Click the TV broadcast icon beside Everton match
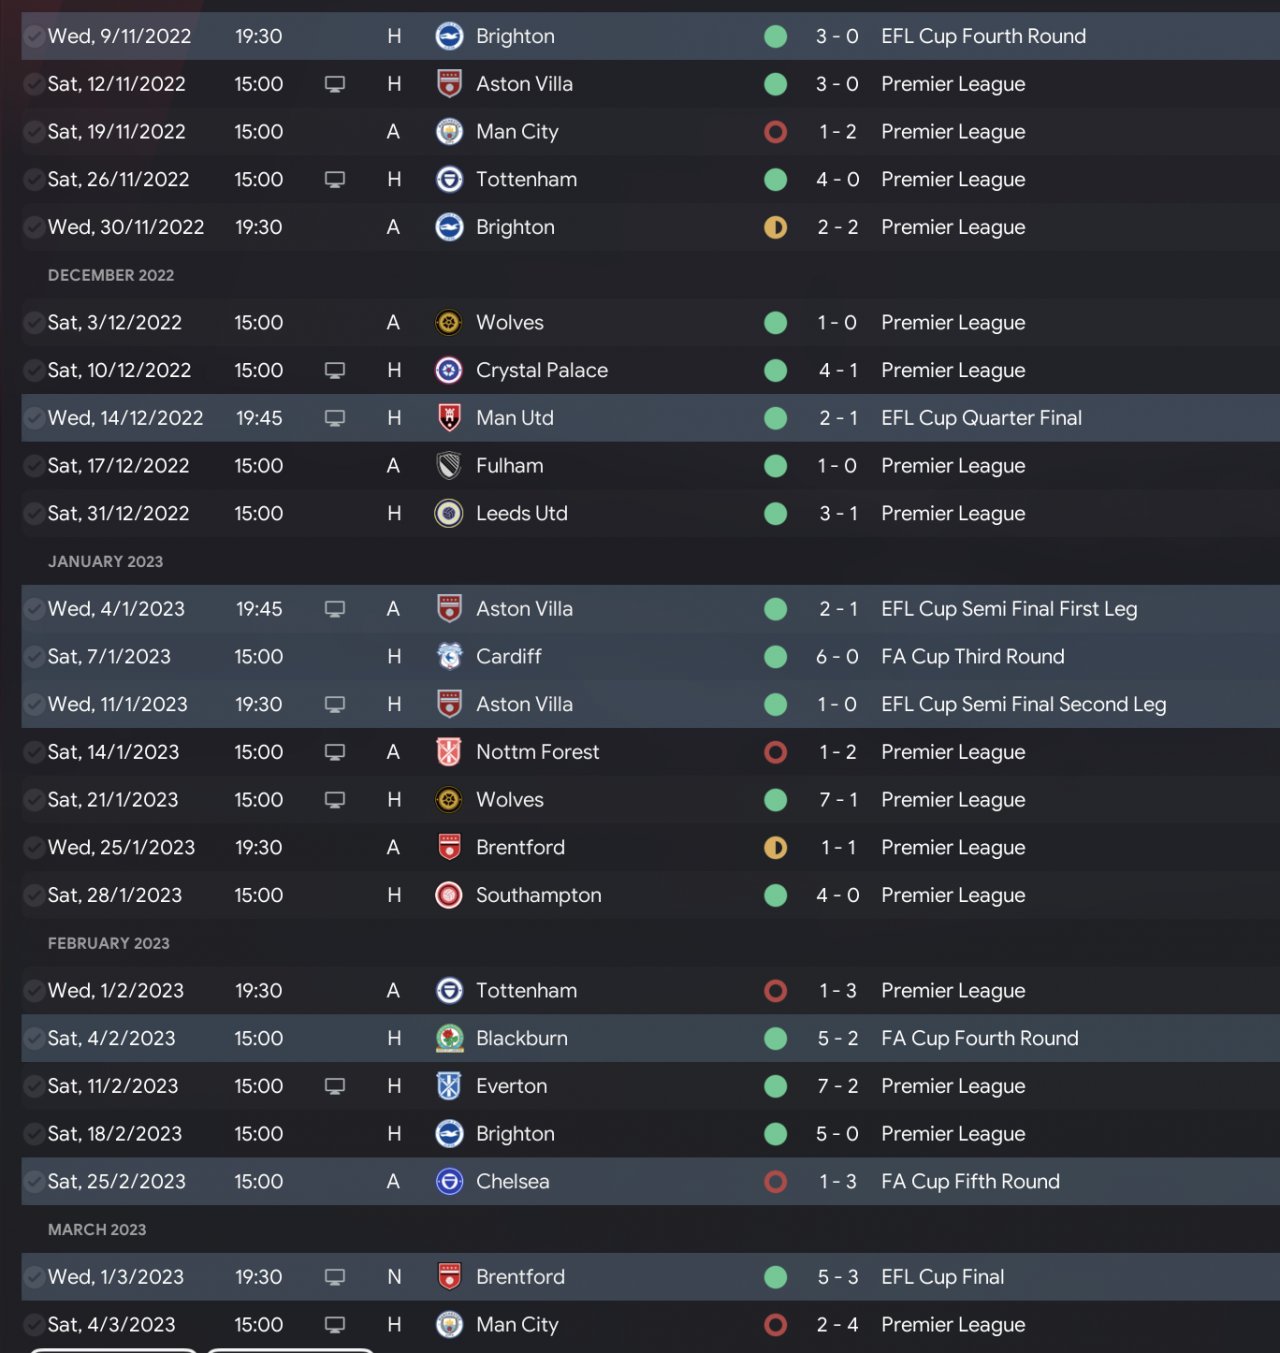This screenshot has width=1280, height=1353. coord(335,1086)
